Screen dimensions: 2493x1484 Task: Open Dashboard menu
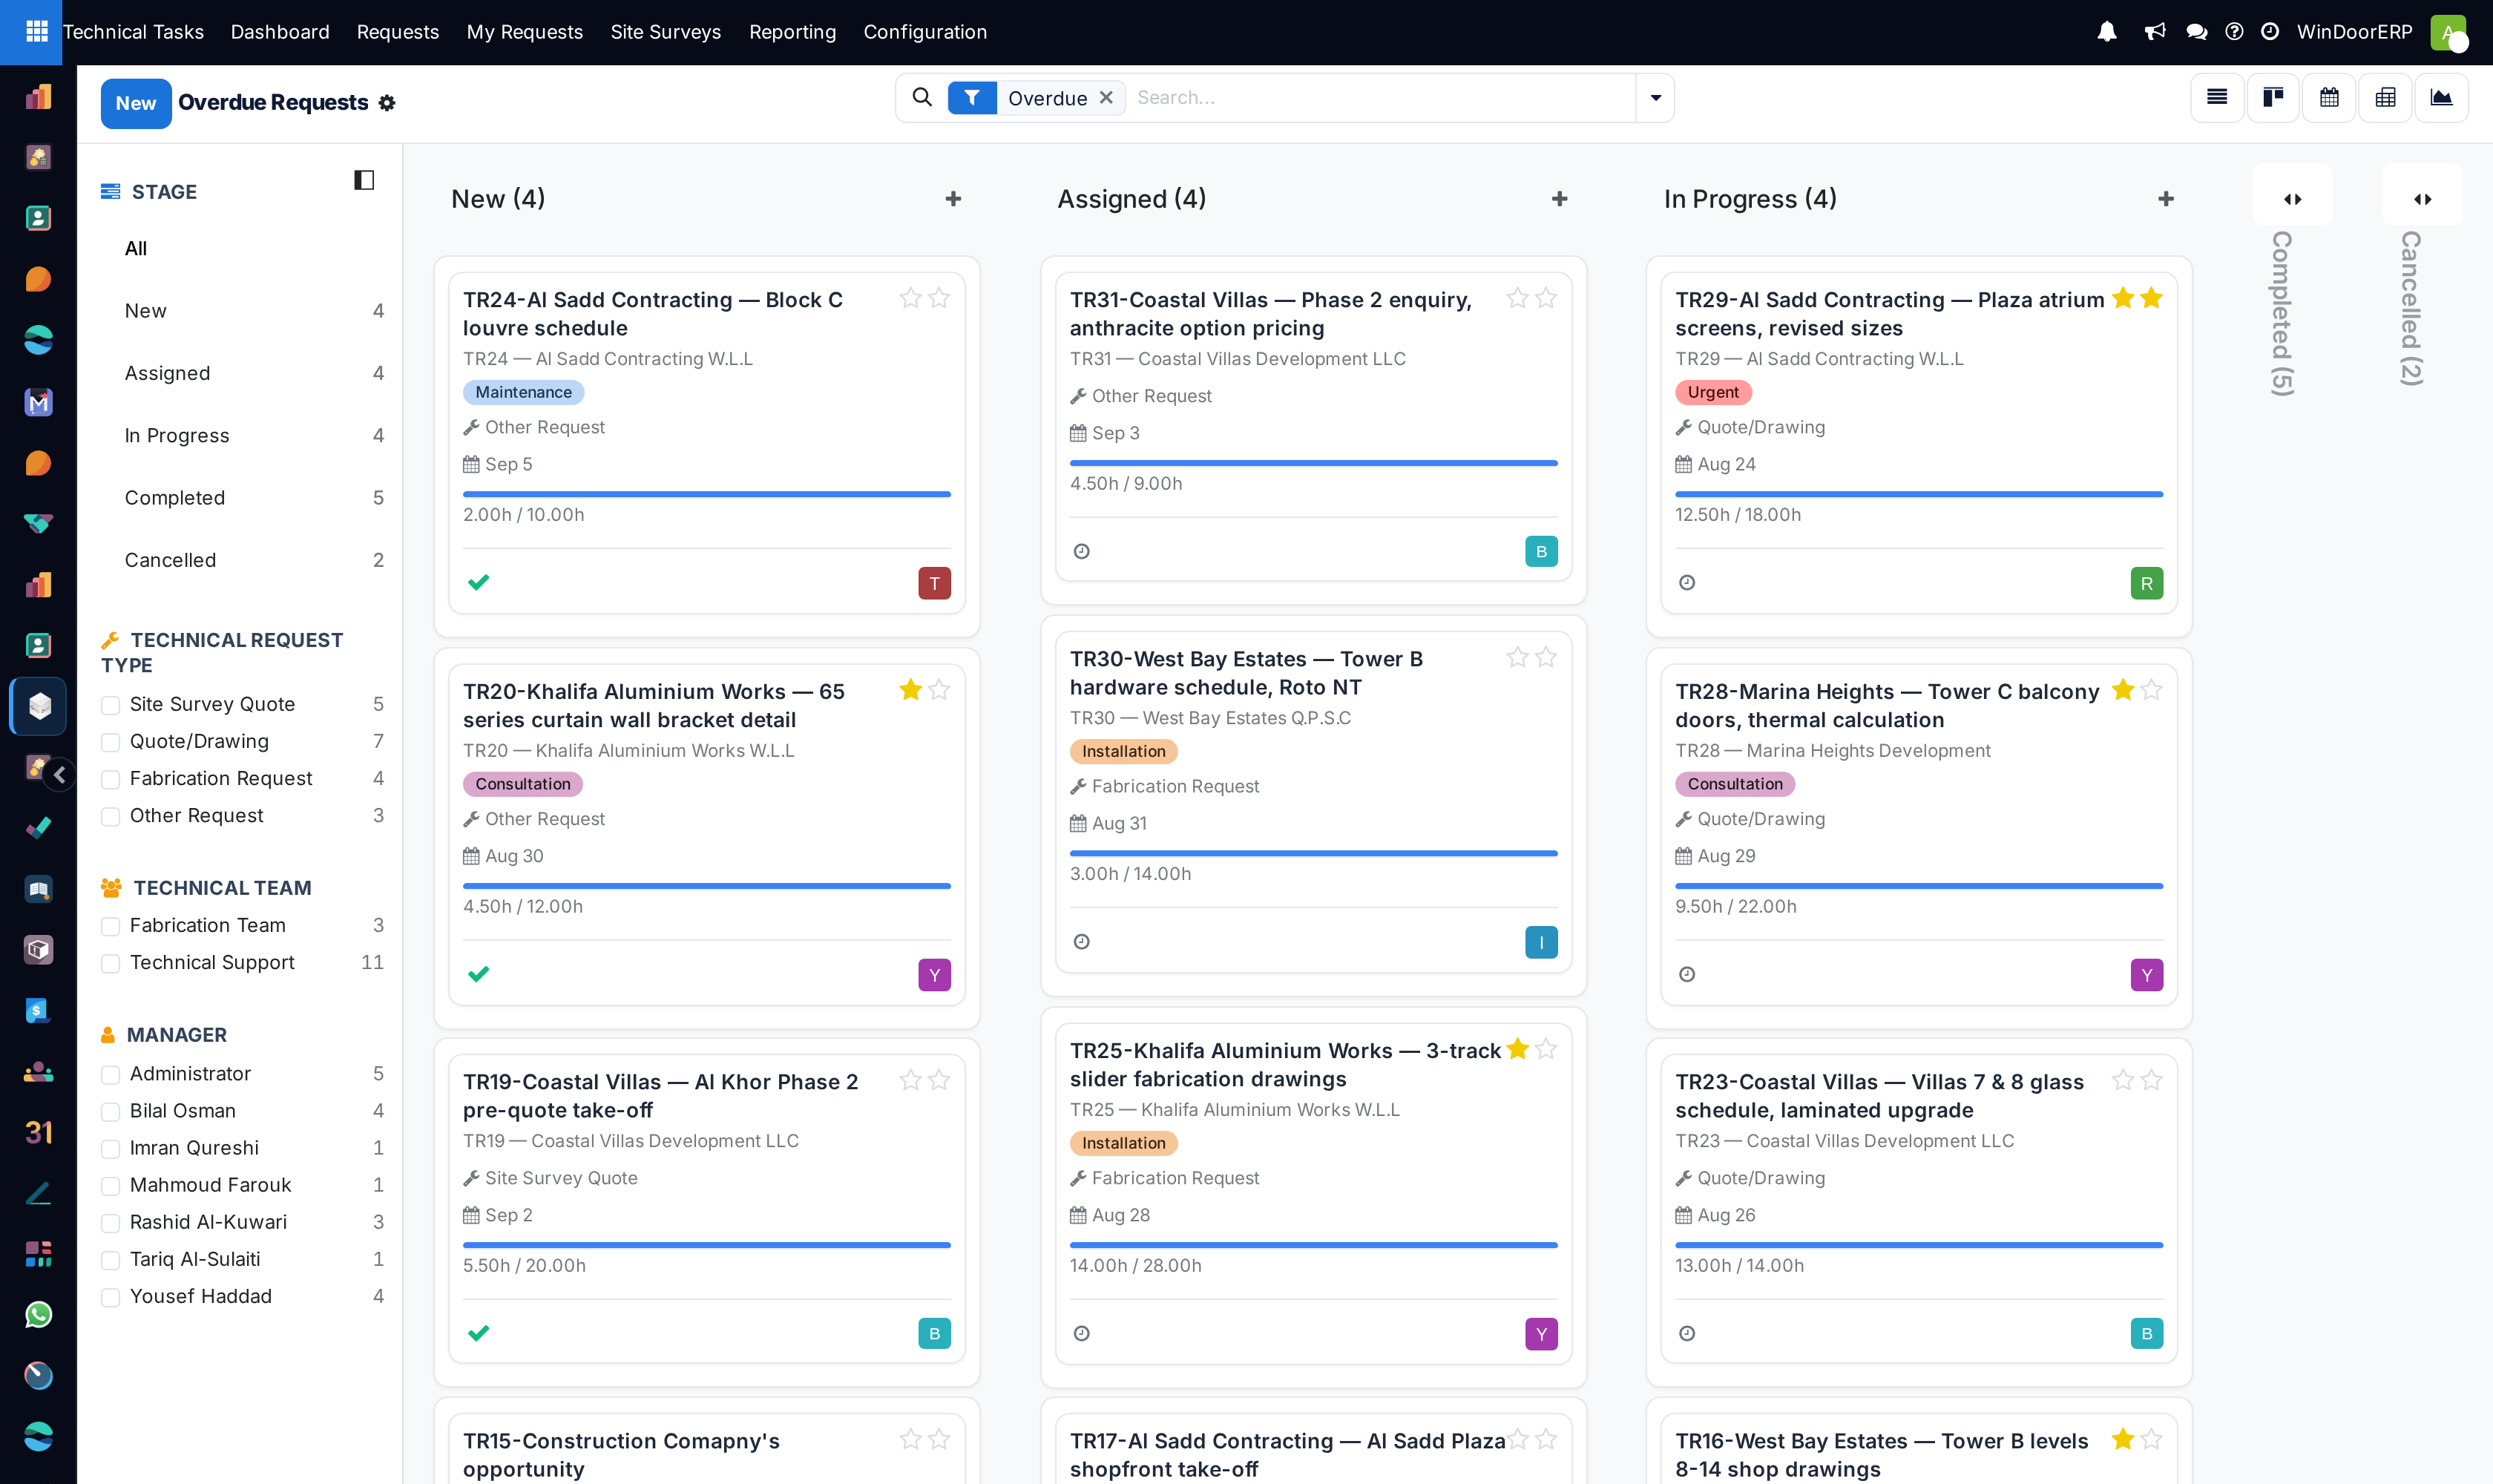click(x=280, y=32)
